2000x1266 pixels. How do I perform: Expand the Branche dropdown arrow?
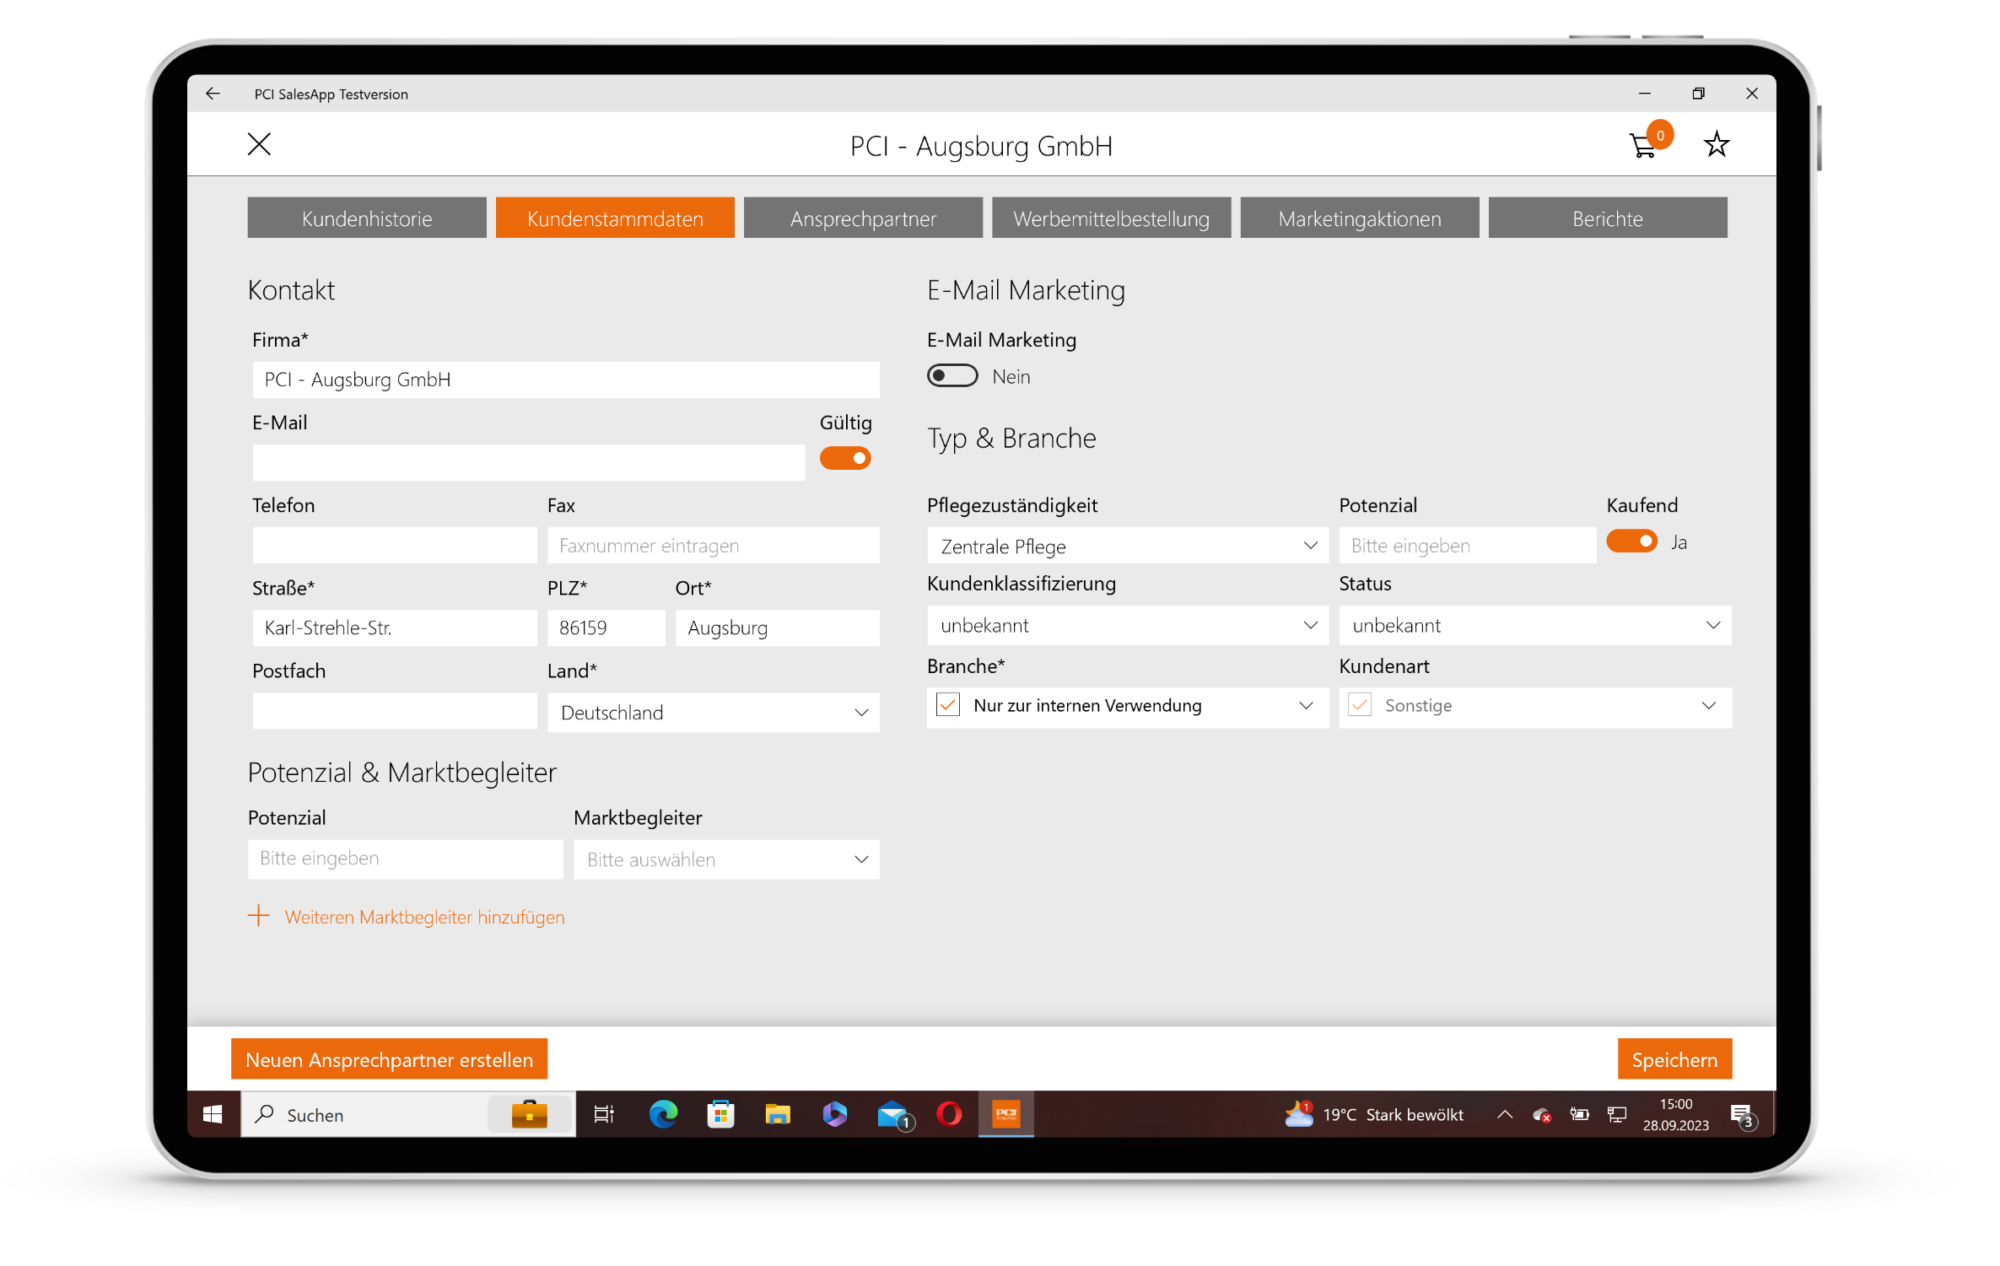click(x=1306, y=706)
